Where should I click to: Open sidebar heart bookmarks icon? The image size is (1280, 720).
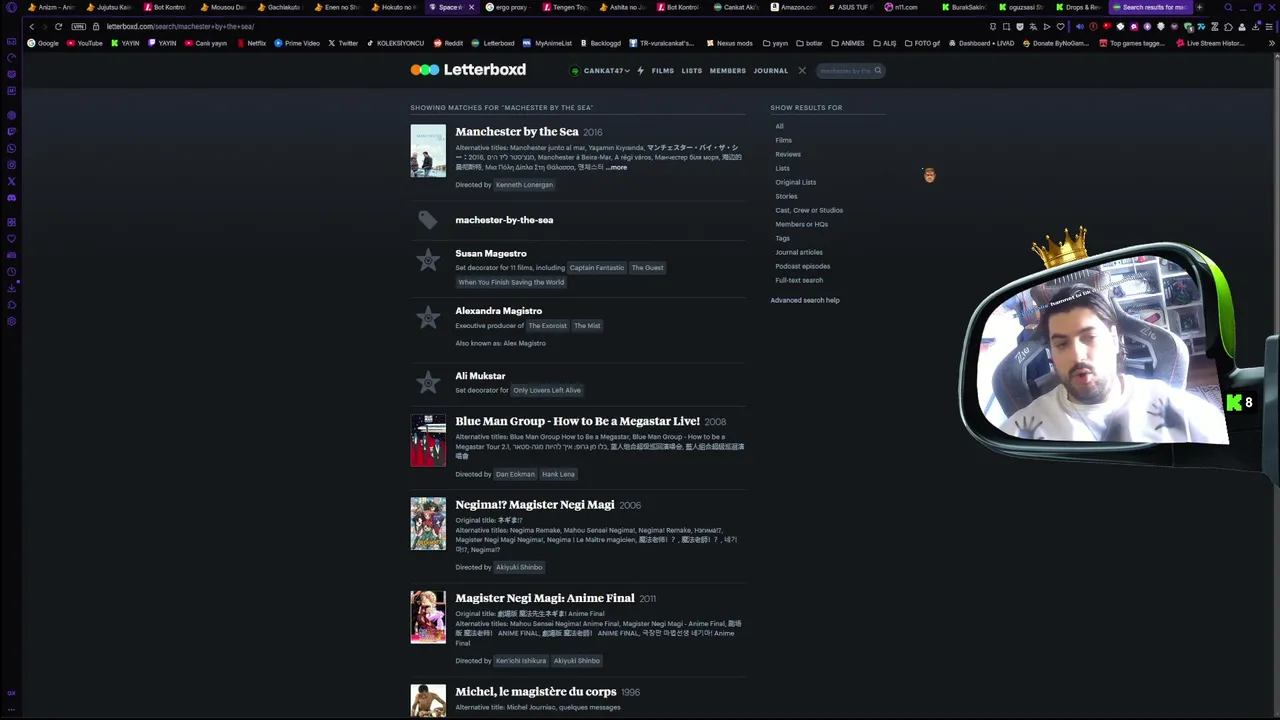(11, 238)
